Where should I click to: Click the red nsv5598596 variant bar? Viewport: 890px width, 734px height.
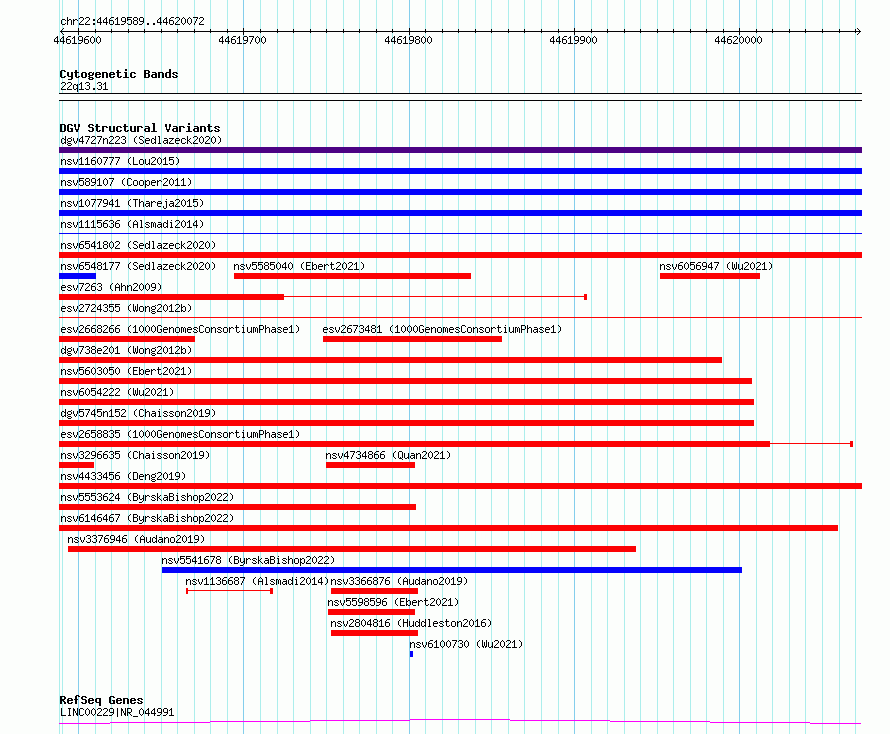tap(371, 612)
